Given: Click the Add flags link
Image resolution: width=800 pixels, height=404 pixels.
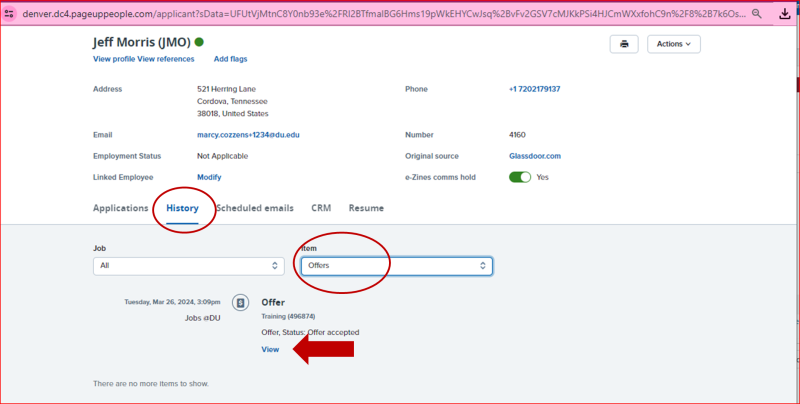Looking at the screenshot, I should pos(232,59).
